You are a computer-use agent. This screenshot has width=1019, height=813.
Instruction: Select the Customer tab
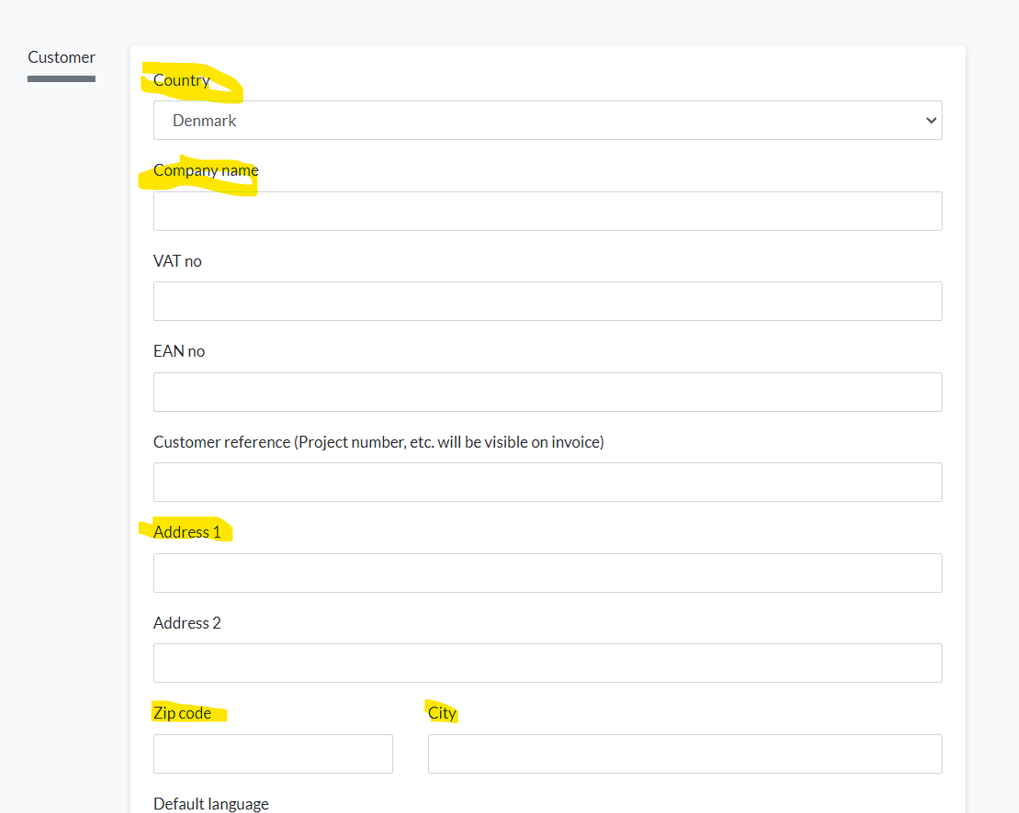(x=61, y=58)
